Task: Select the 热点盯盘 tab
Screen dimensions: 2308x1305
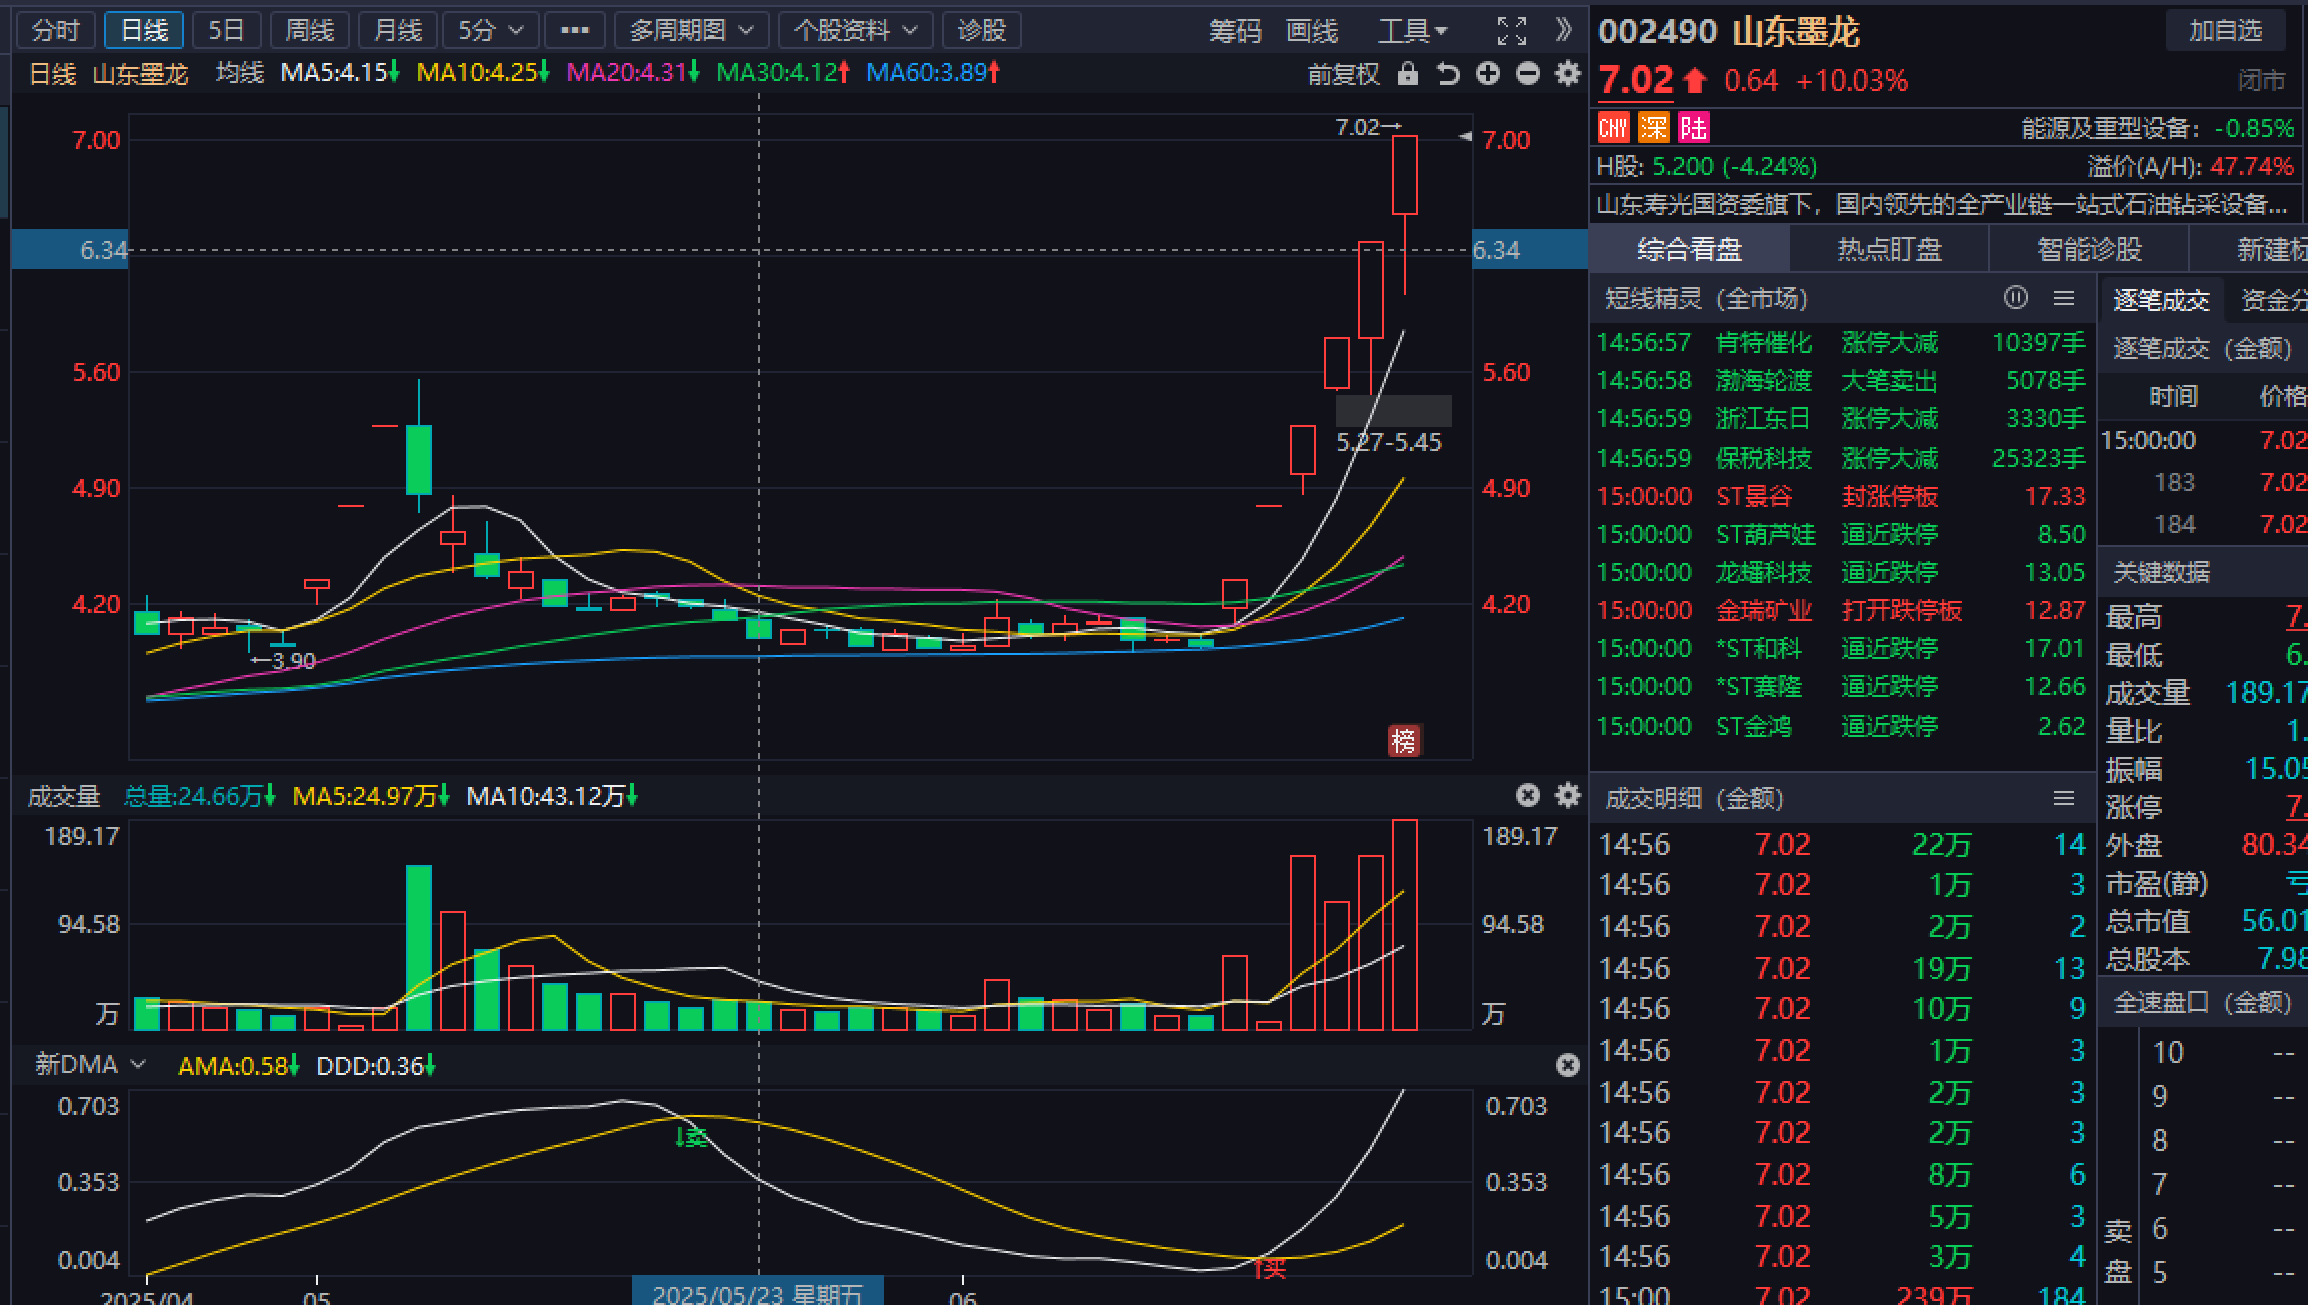Action: point(1889,249)
